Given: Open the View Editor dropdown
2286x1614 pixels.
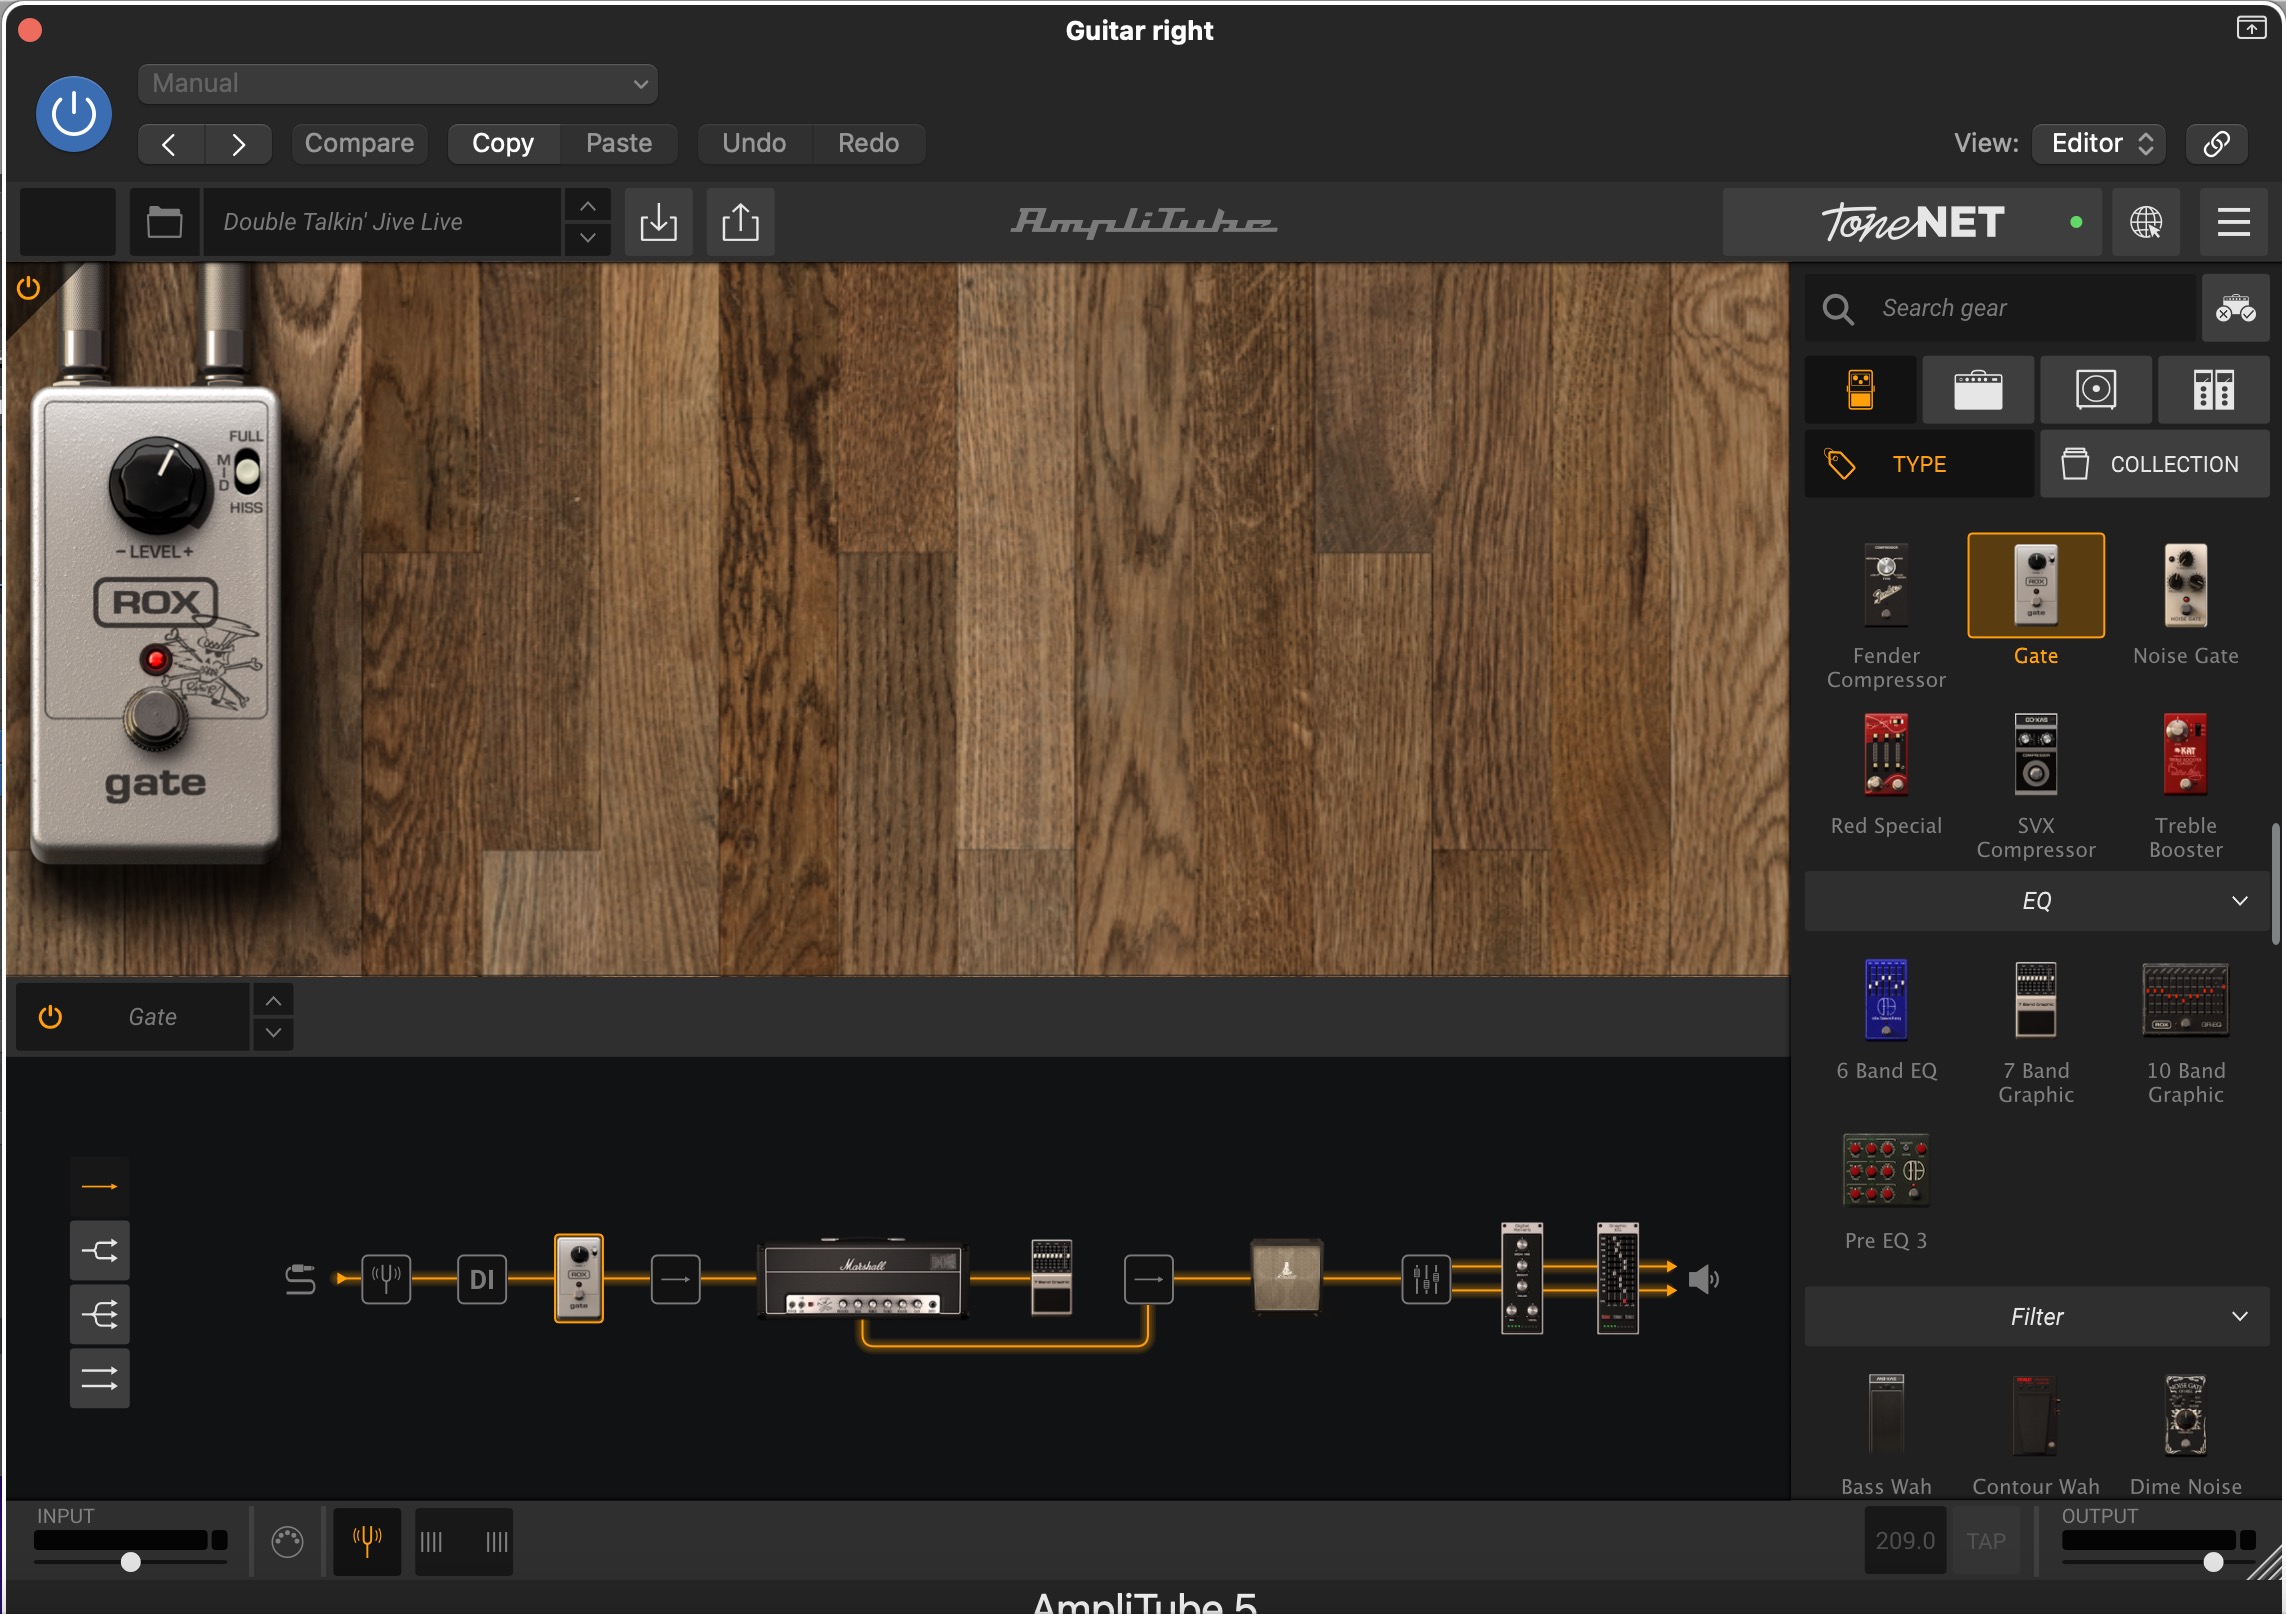Looking at the screenshot, I should click(x=2100, y=144).
